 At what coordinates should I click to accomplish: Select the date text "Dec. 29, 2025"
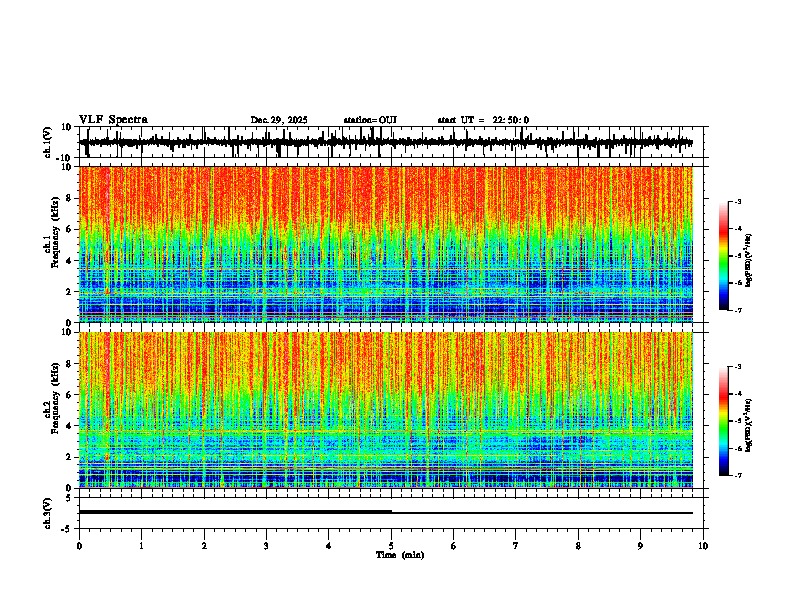click(x=279, y=120)
